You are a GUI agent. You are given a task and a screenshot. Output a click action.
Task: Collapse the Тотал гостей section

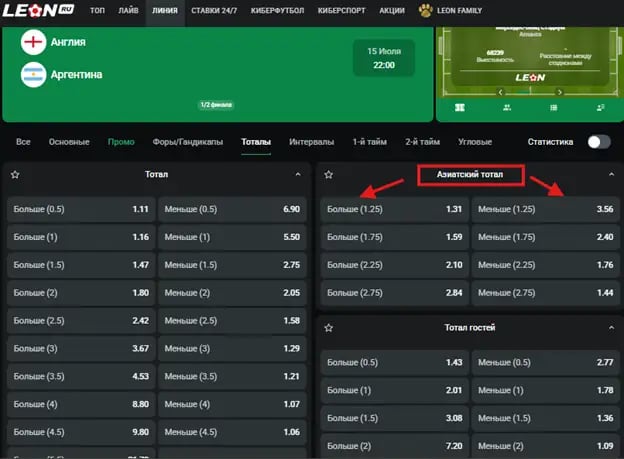(x=611, y=328)
